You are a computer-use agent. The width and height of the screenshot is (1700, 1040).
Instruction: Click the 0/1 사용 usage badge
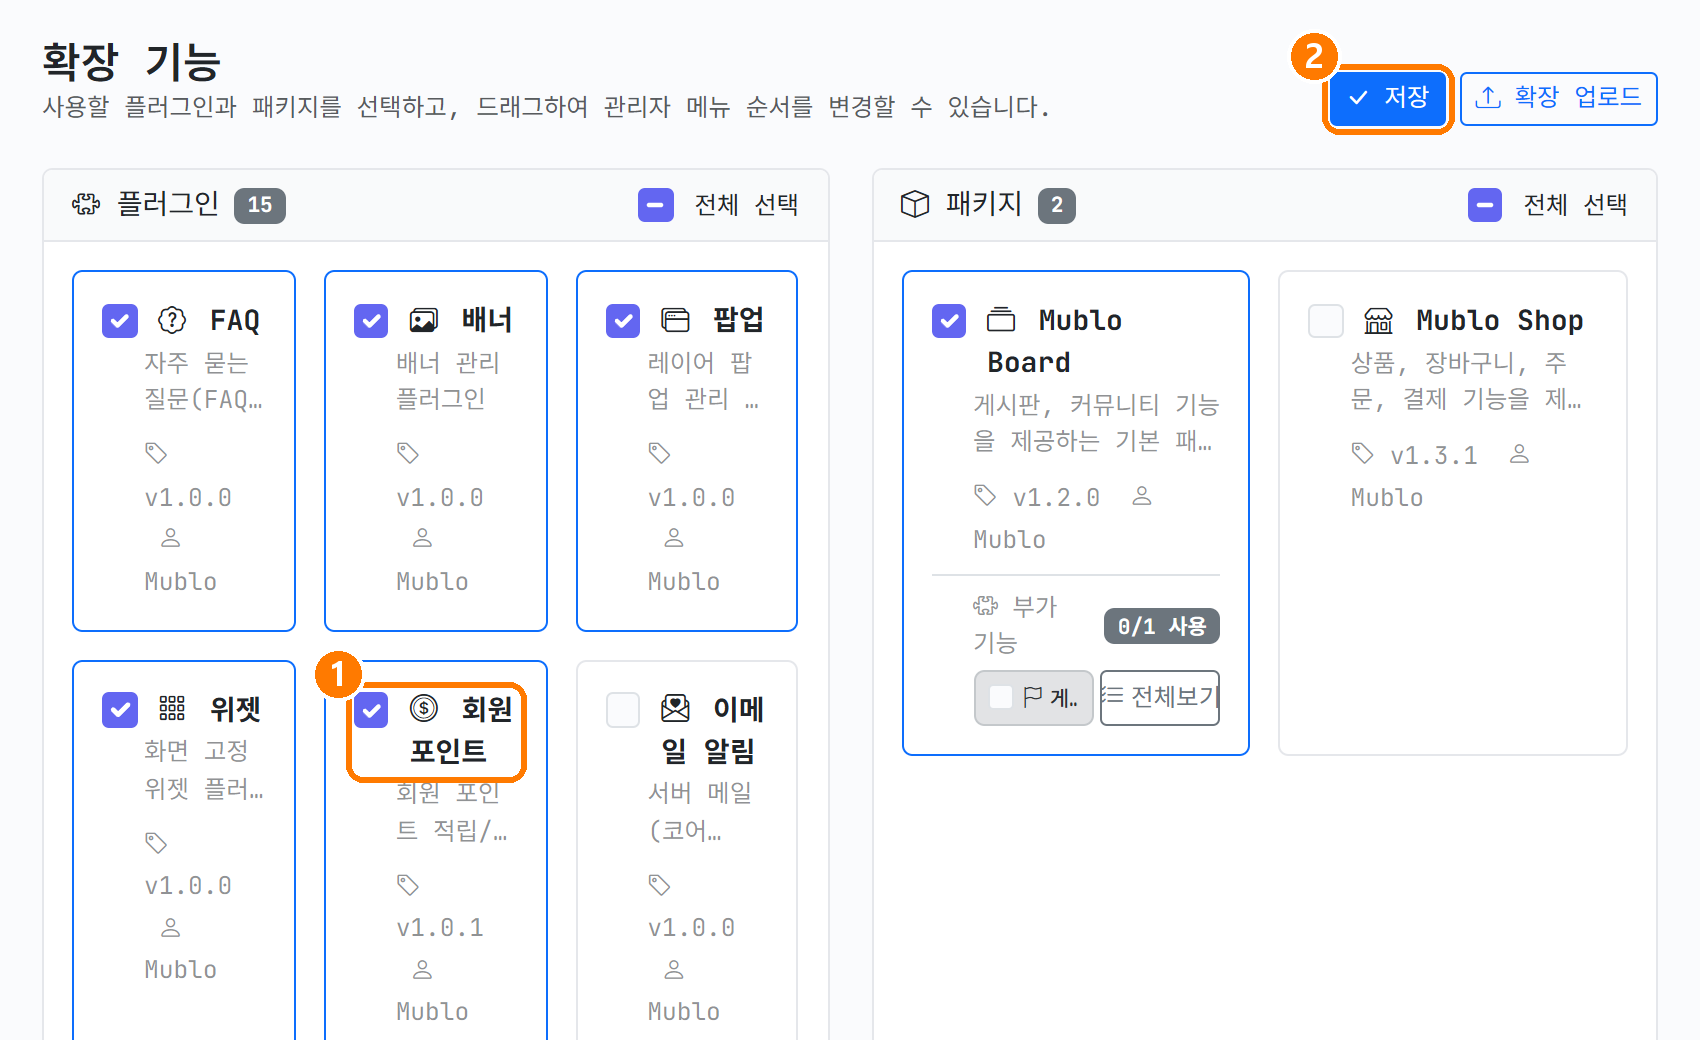pos(1162,626)
